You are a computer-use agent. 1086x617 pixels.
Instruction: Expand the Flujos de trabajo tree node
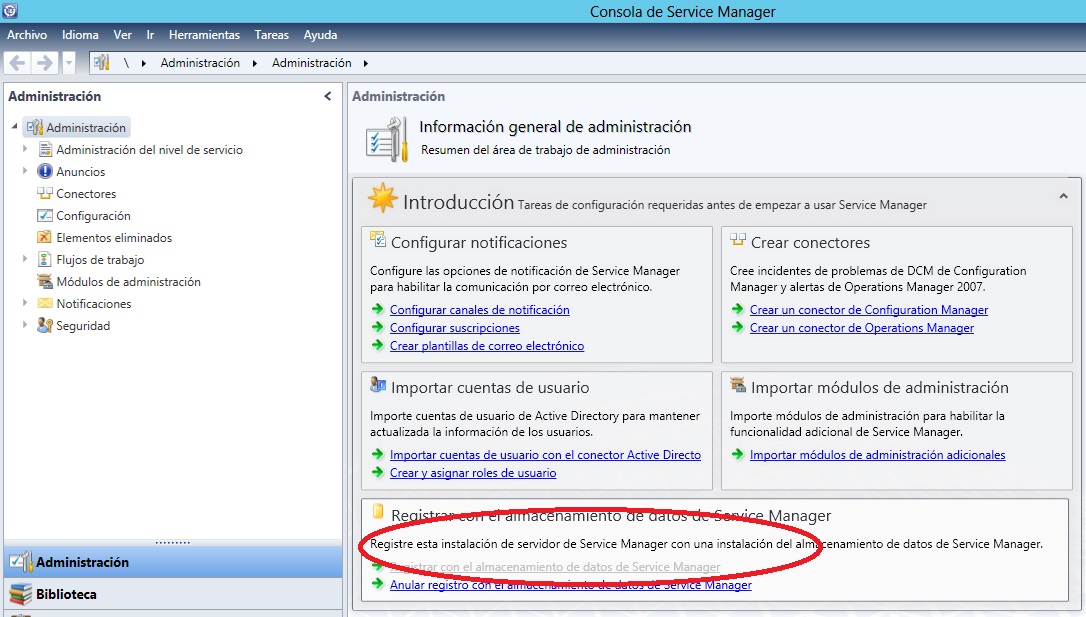pos(26,260)
